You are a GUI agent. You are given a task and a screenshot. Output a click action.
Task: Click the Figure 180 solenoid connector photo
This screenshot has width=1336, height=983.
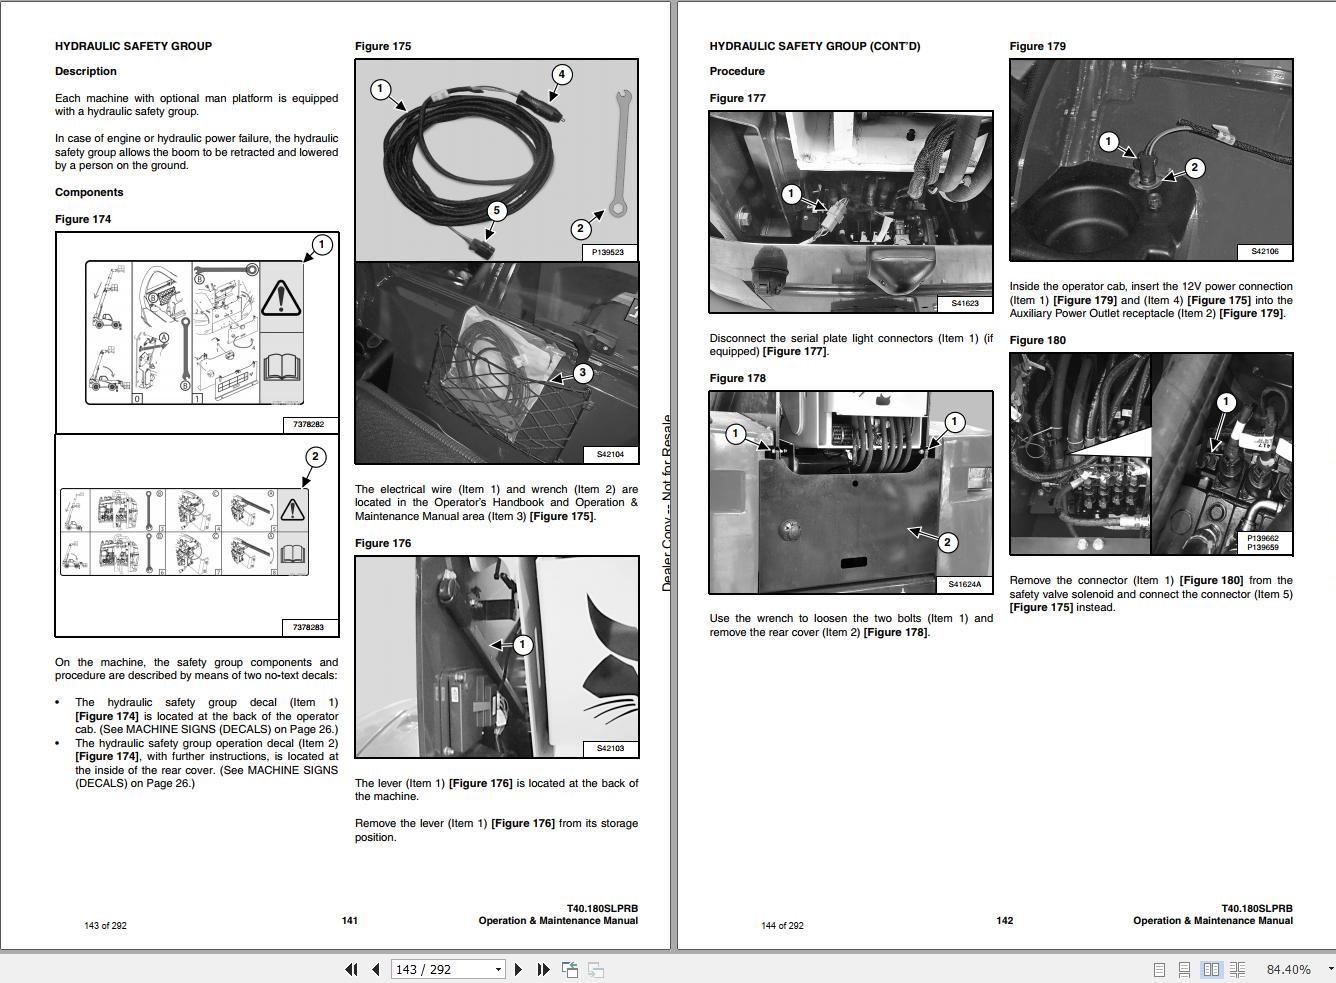[1151, 454]
